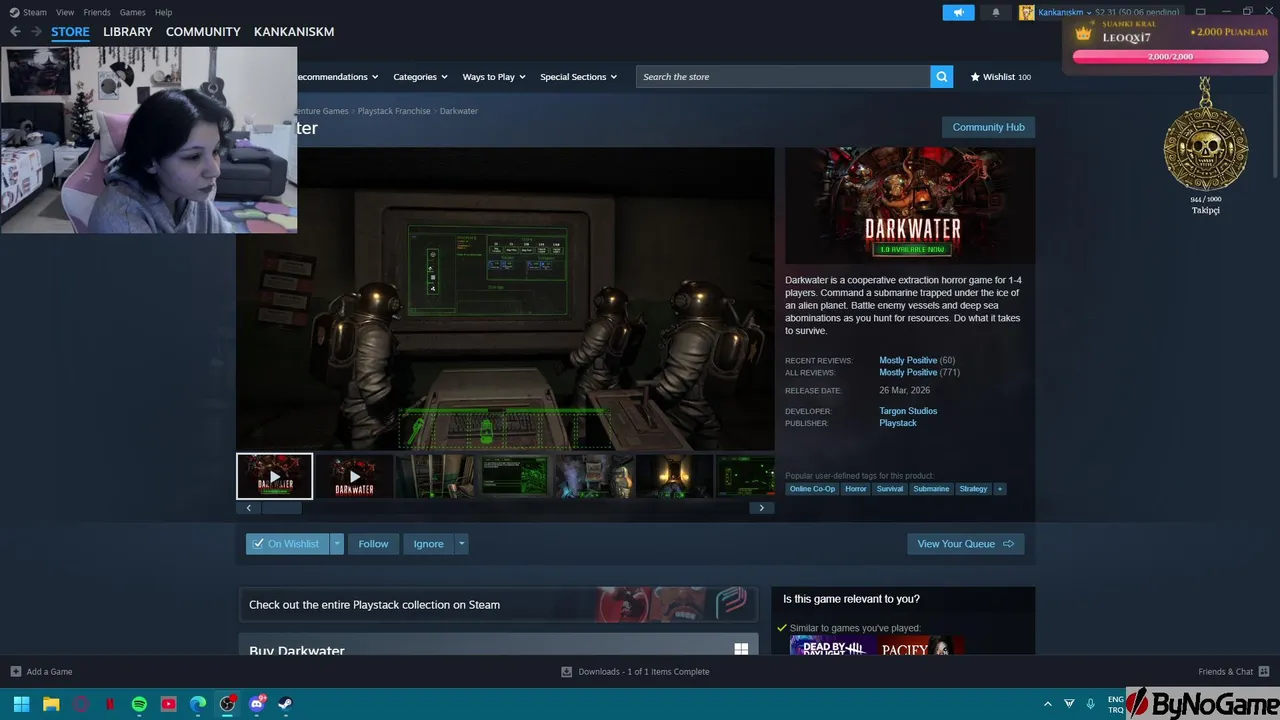Show hidden tray icons chevron
The width and height of the screenshot is (1280, 720).
[1047, 704]
